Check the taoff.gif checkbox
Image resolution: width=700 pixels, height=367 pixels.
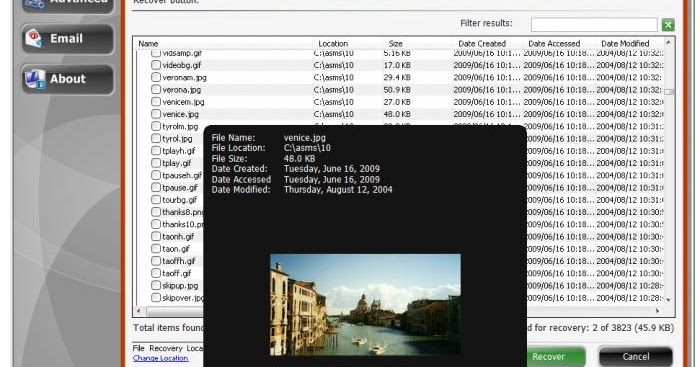155,273
